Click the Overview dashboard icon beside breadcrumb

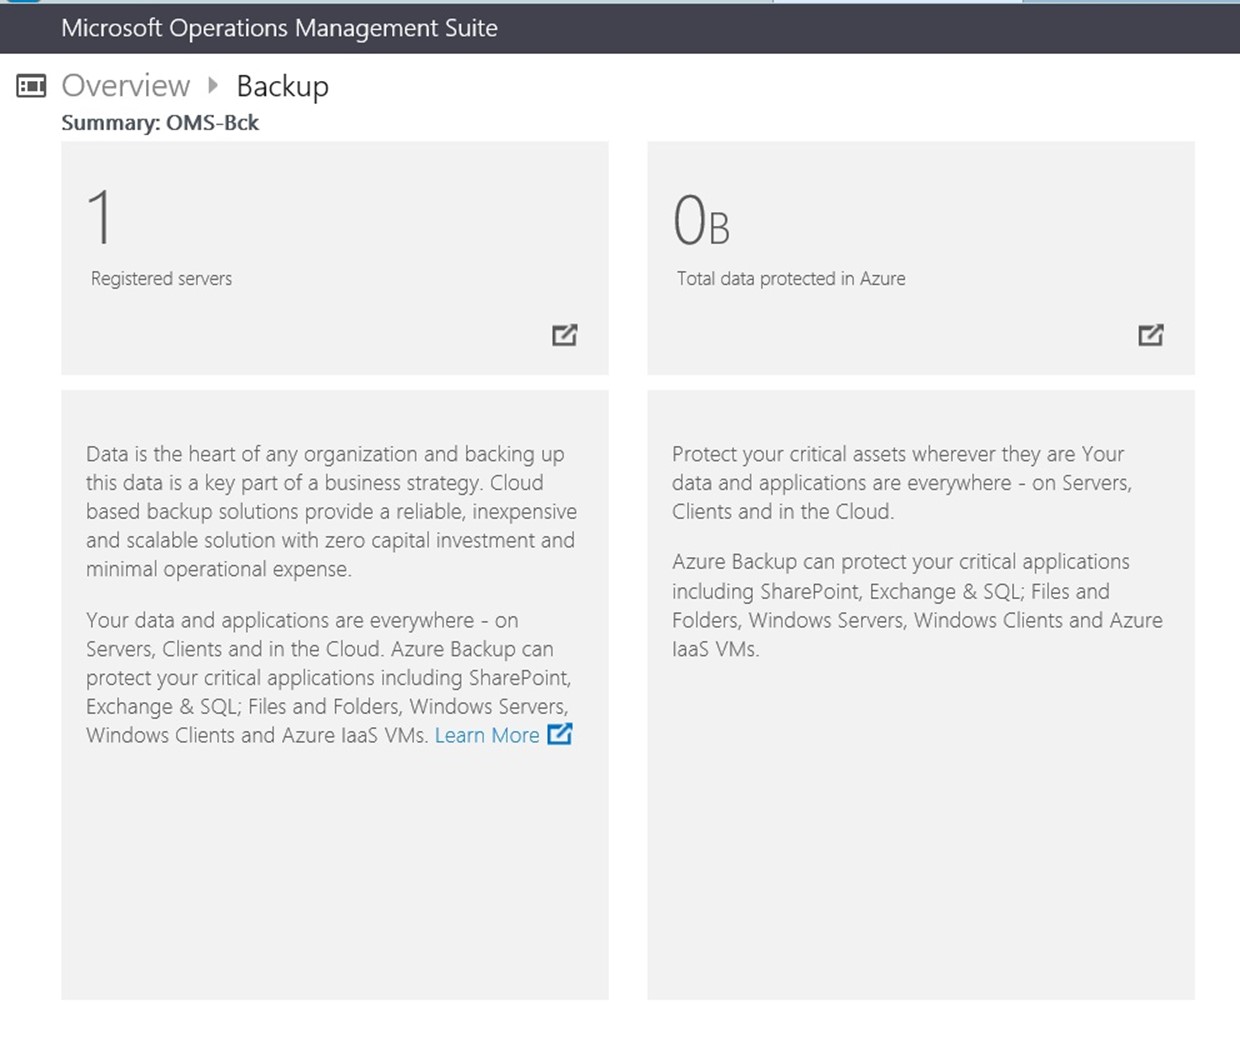point(31,86)
